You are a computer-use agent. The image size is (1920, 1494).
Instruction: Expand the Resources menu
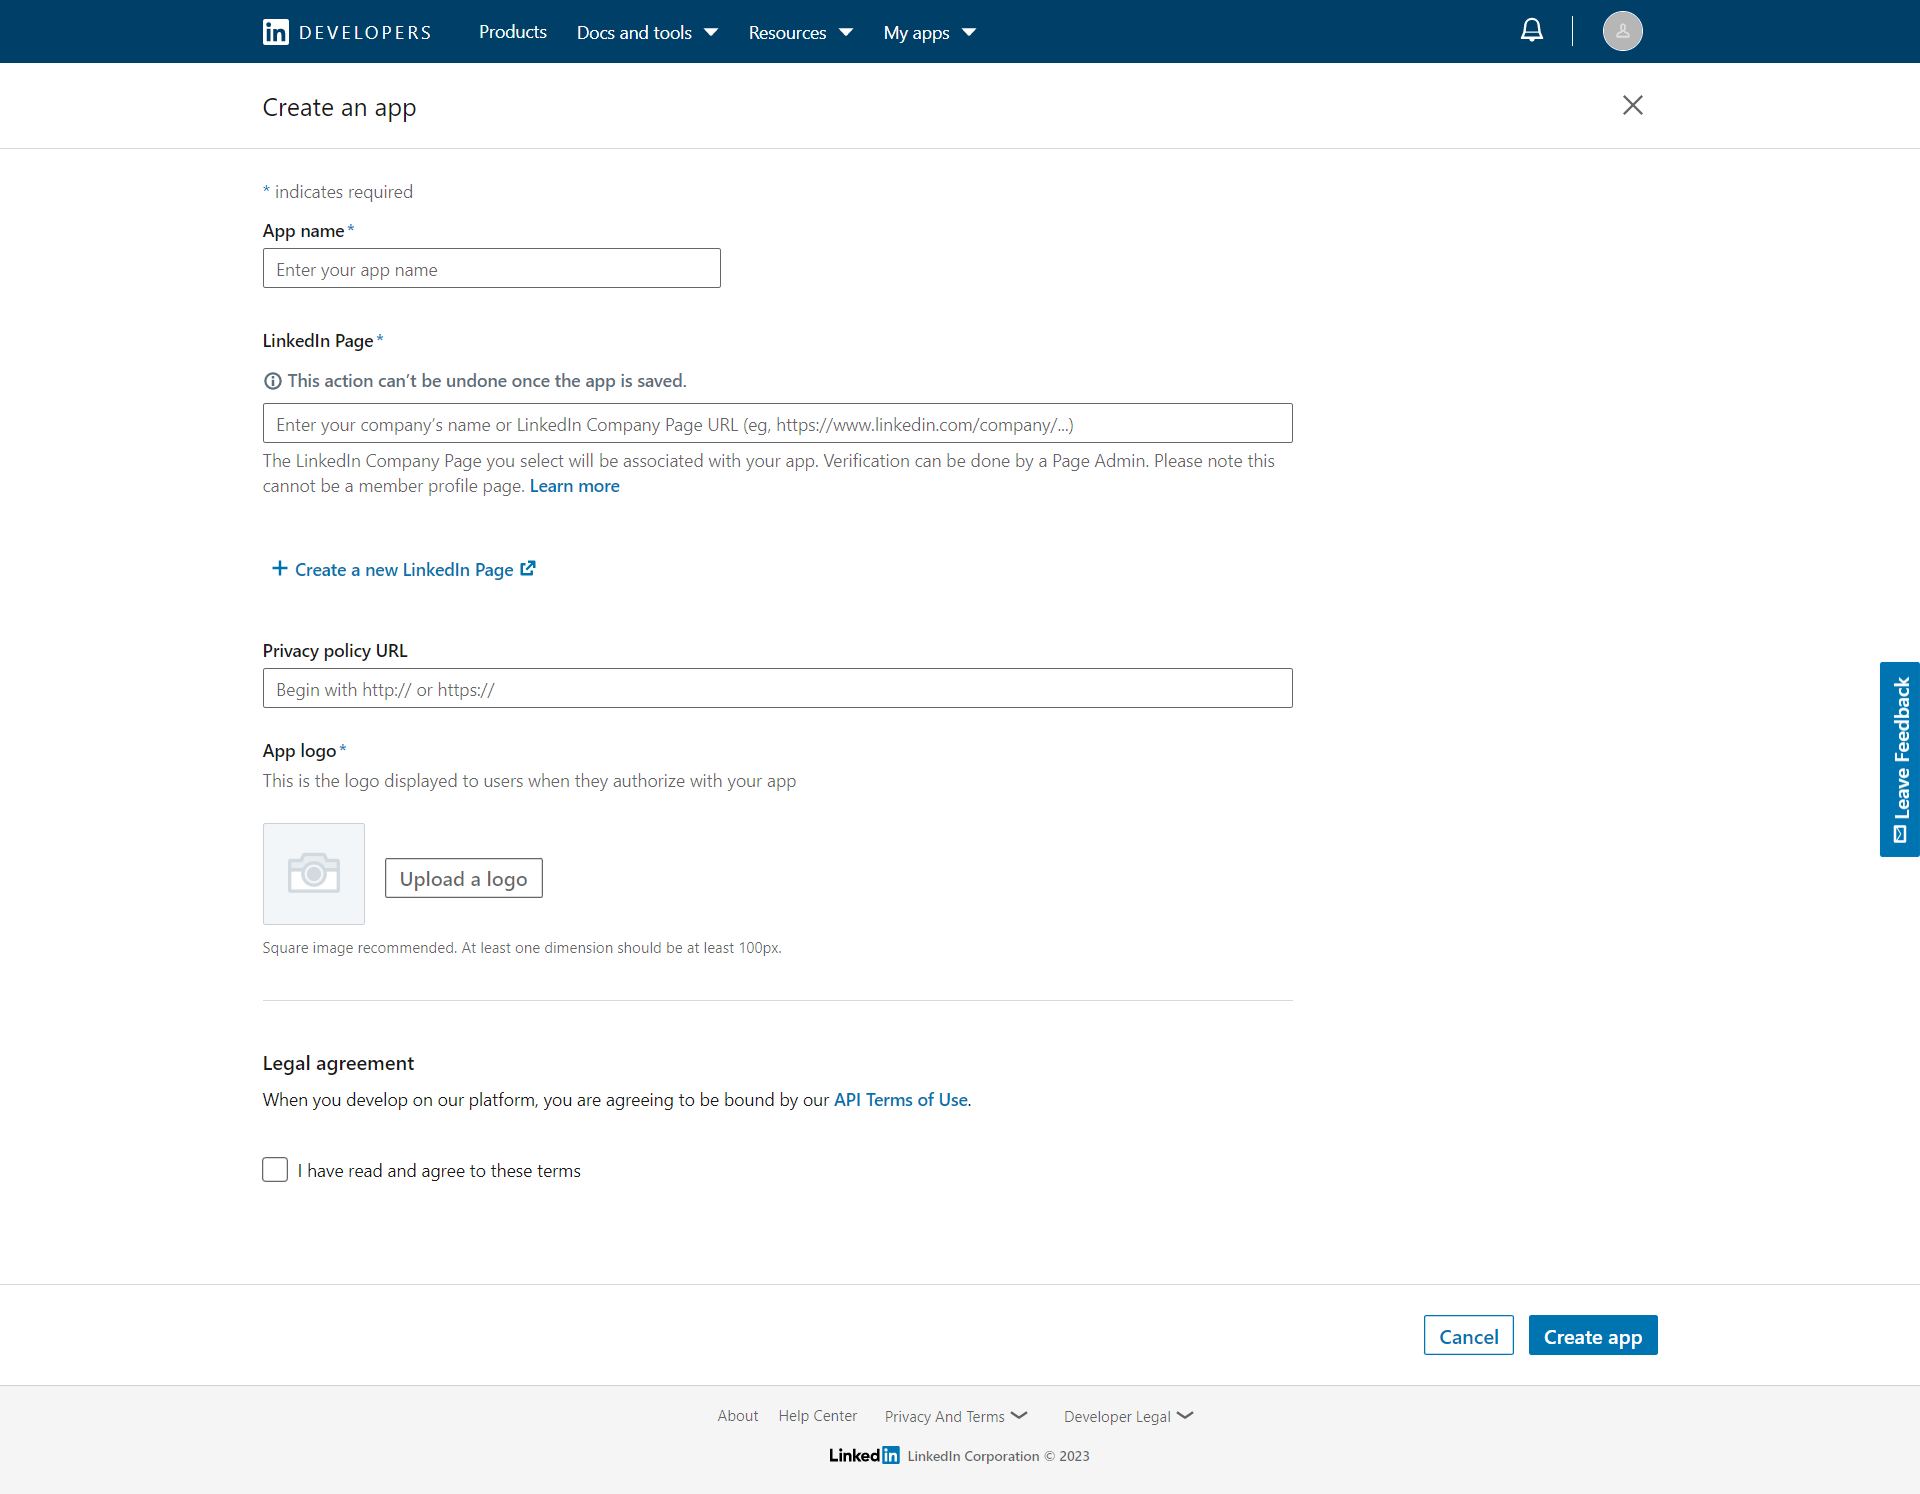pos(801,32)
